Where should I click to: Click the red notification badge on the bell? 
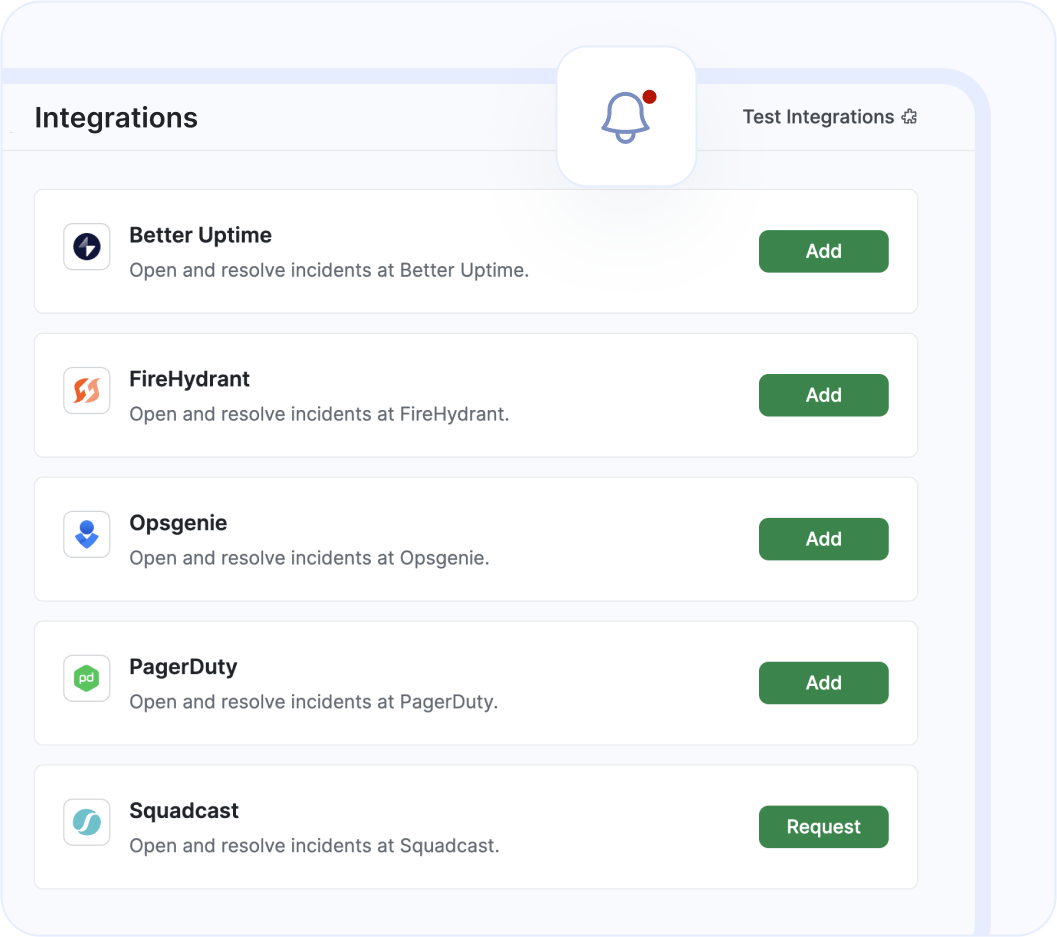coord(651,97)
